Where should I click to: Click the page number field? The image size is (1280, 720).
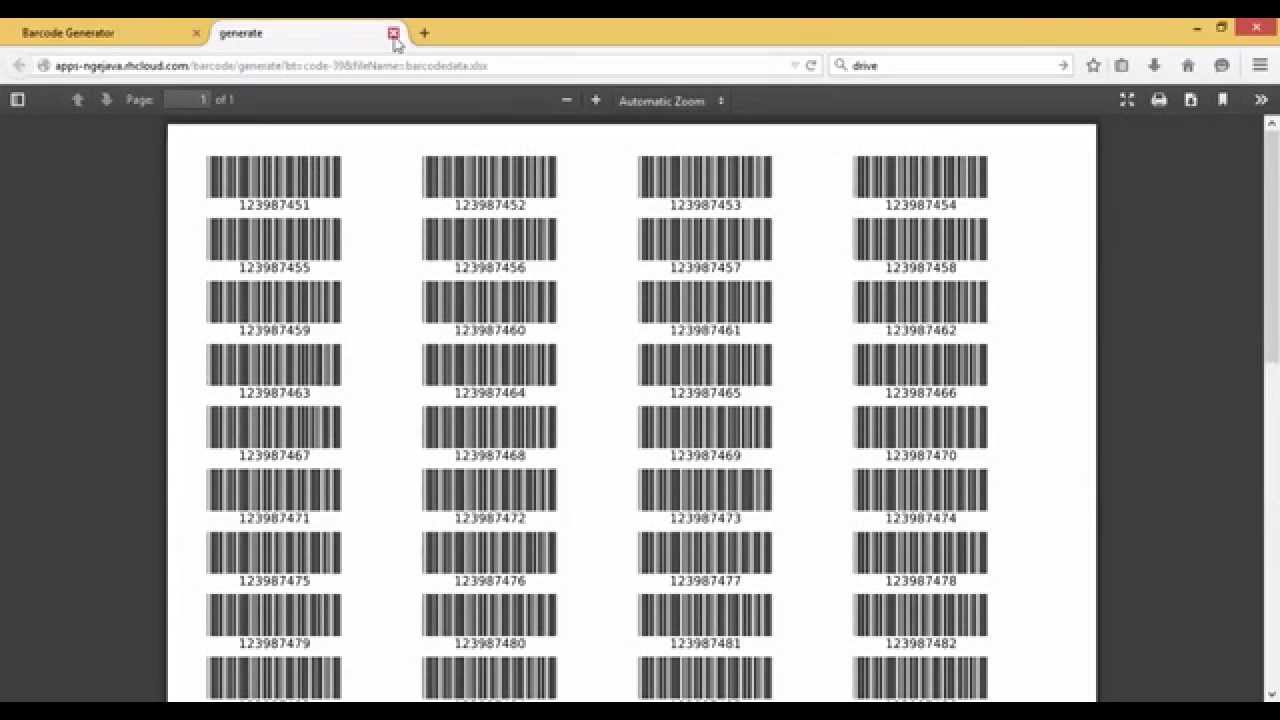(x=187, y=100)
